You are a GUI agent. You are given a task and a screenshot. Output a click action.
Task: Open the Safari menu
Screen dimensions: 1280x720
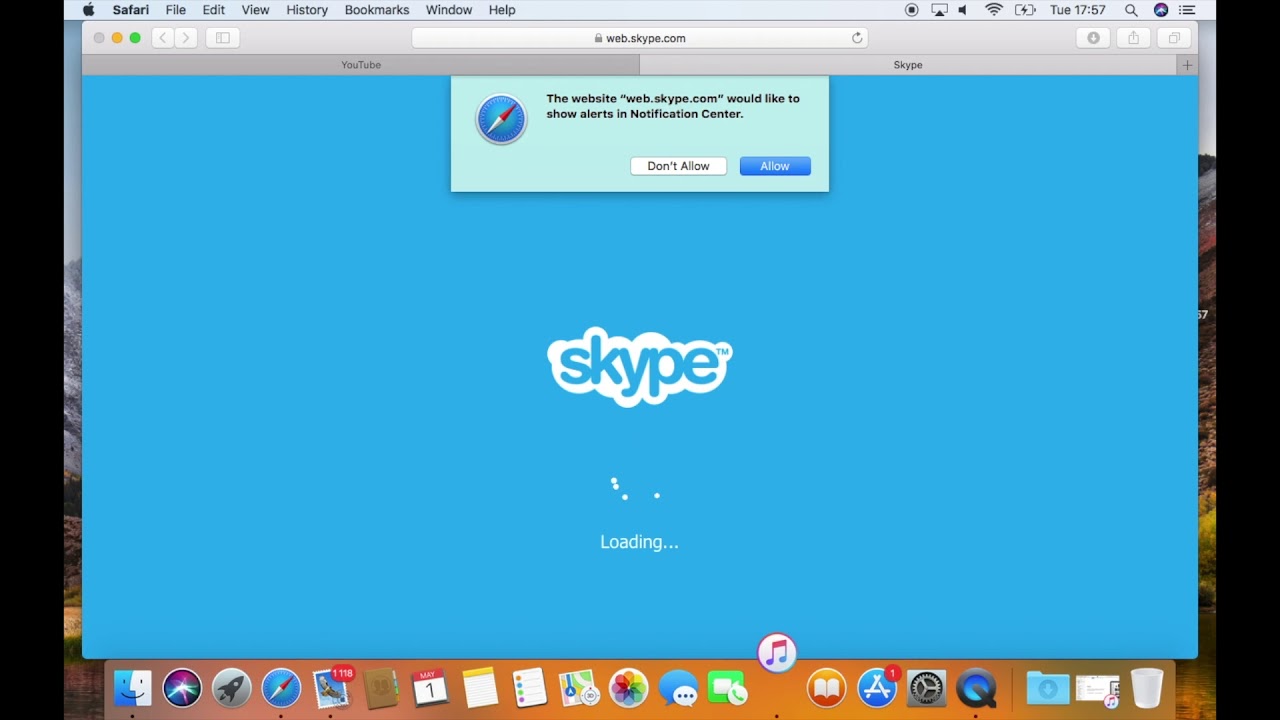tap(131, 10)
